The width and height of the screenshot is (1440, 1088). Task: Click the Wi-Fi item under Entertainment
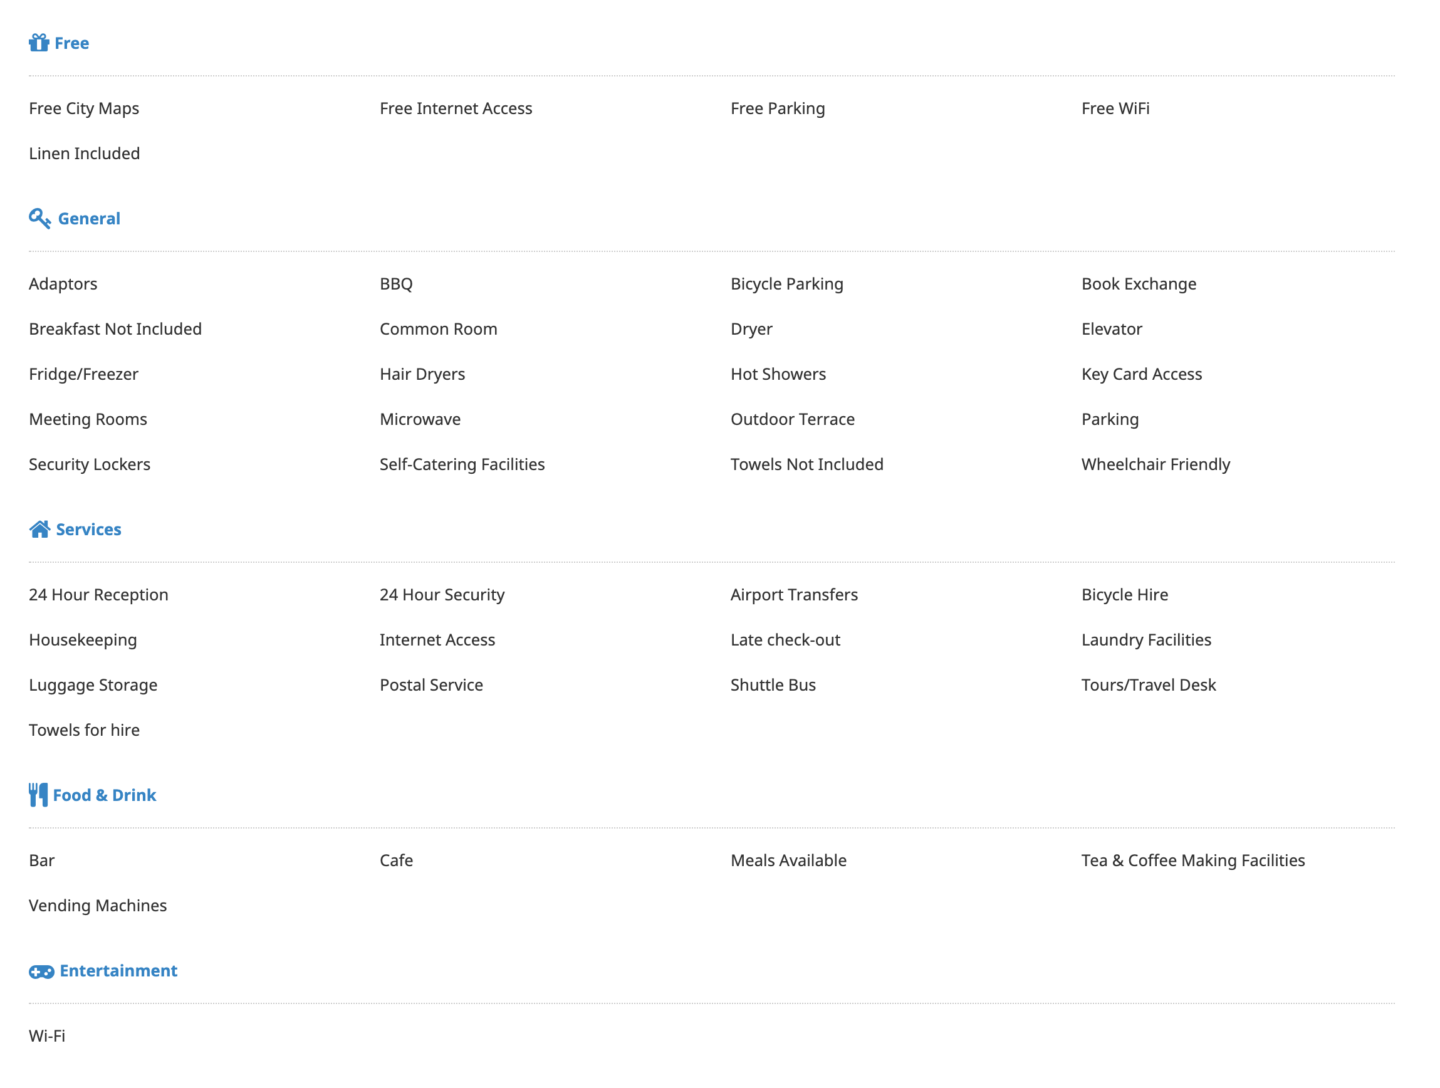pyautogui.click(x=47, y=1036)
